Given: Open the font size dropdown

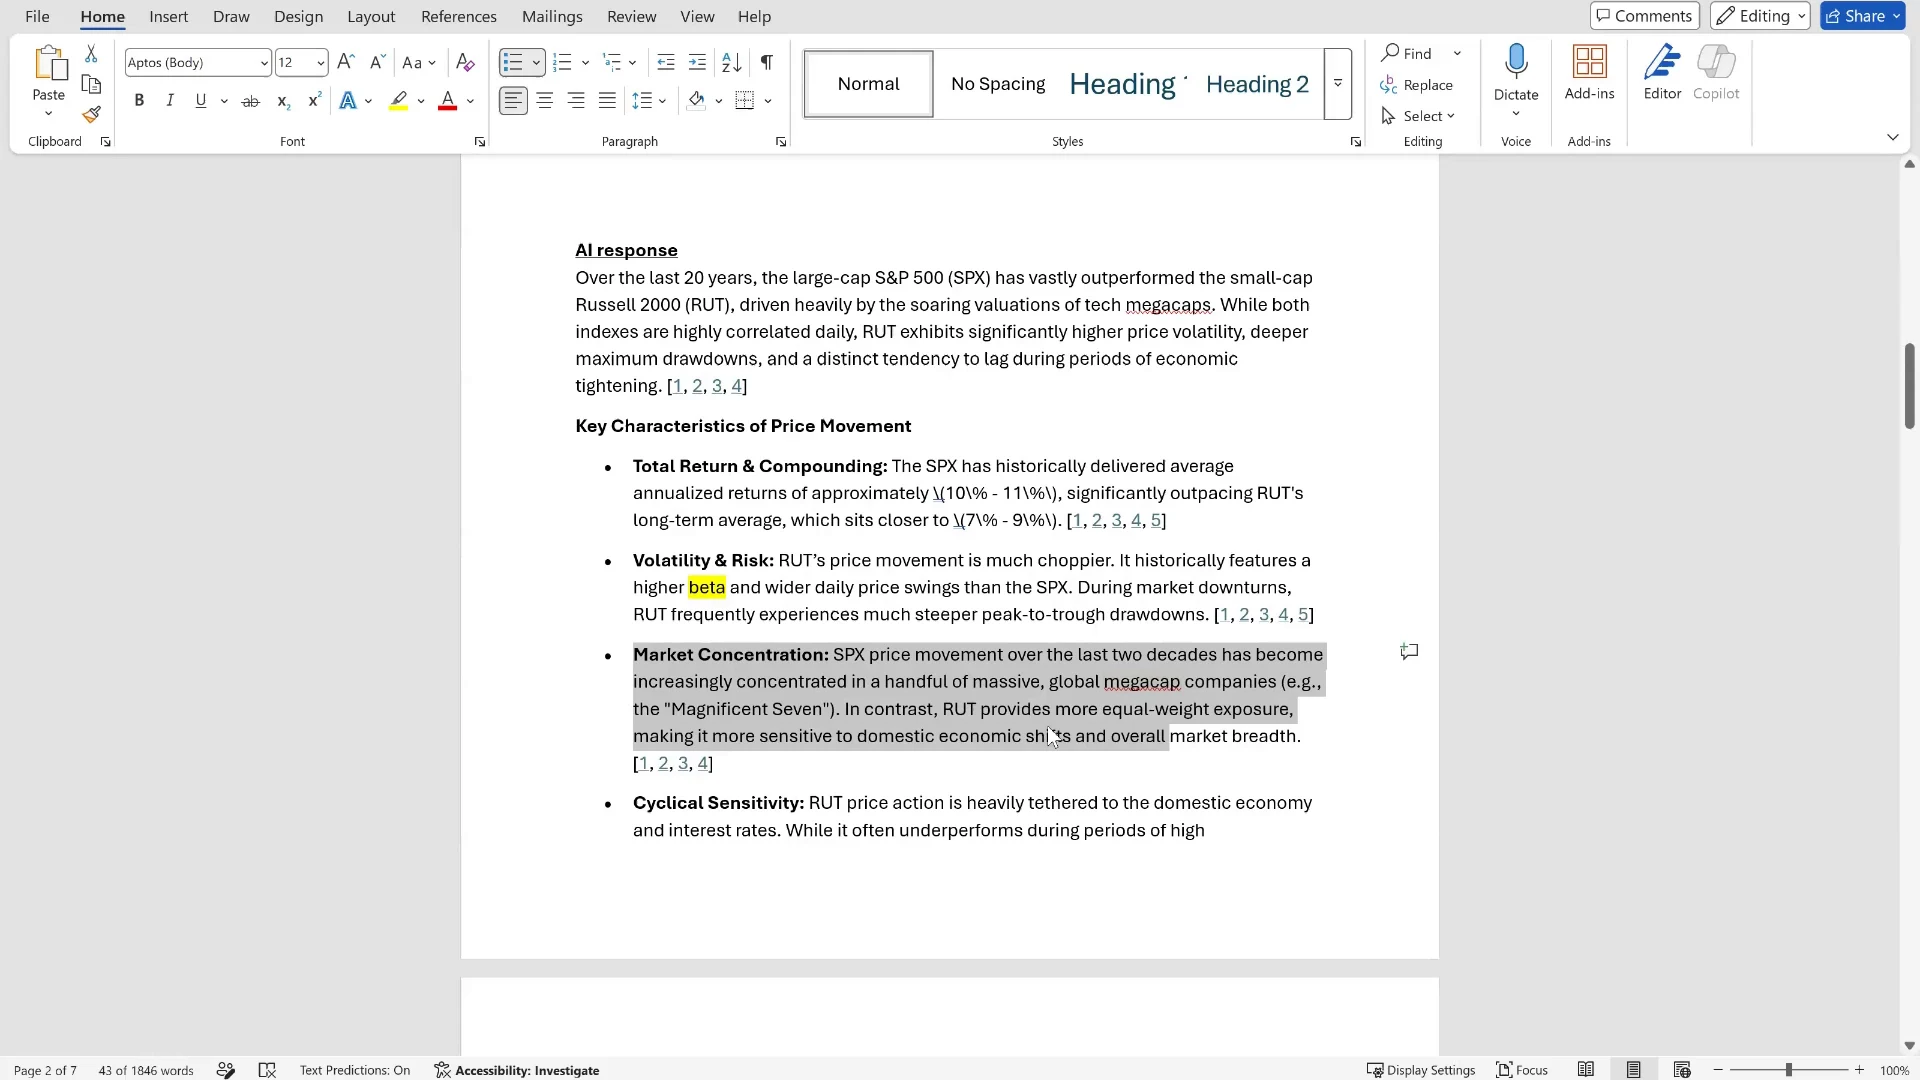Looking at the screenshot, I should pyautogui.click(x=320, y=63).
